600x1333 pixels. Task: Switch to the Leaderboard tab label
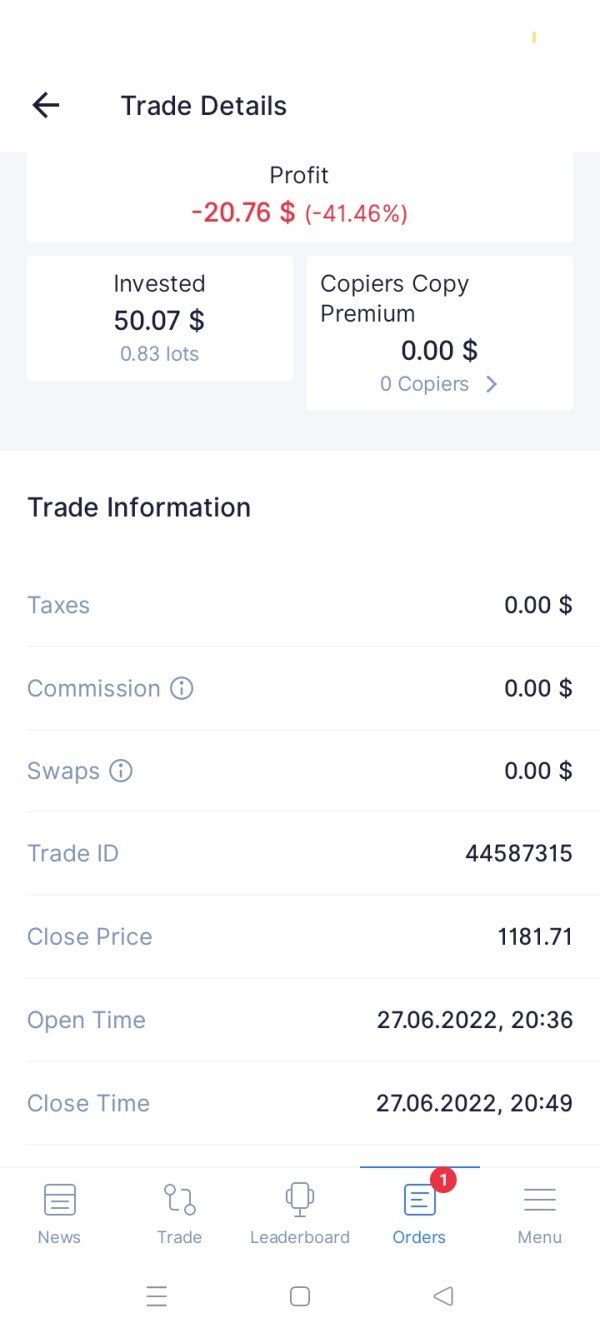tap(300, 1237)
